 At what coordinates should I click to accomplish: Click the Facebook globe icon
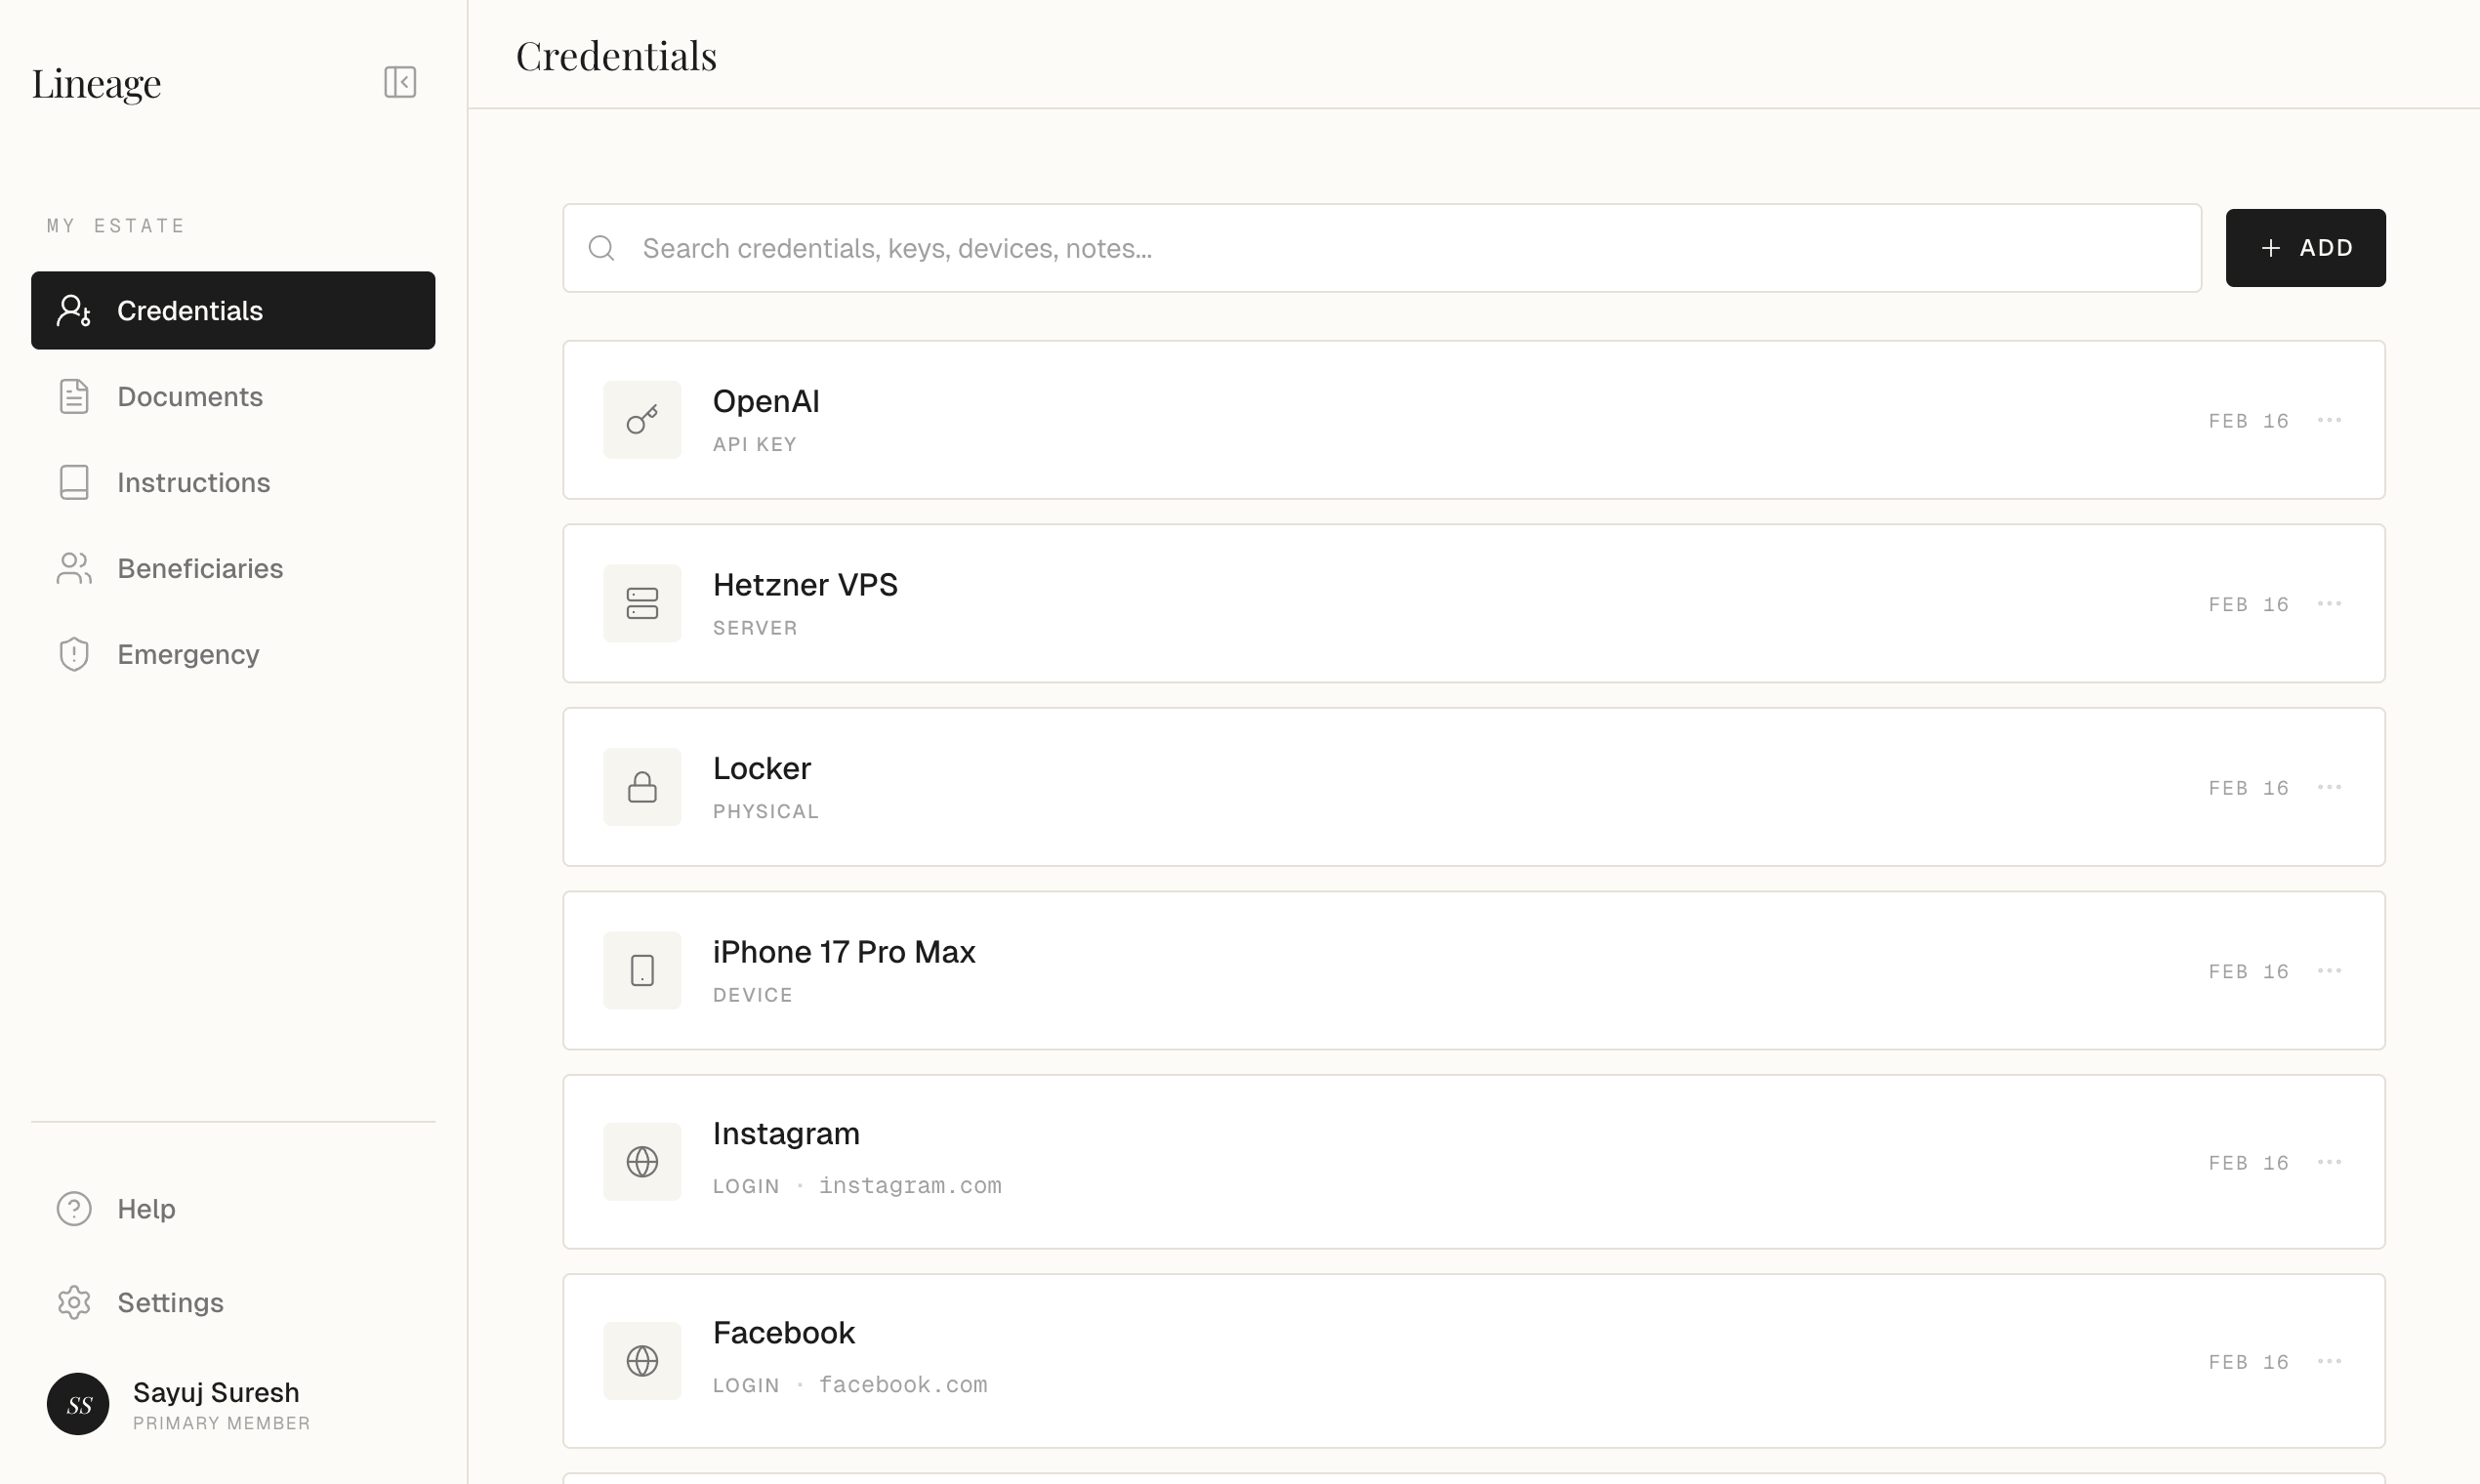(x=642, y=1361)
